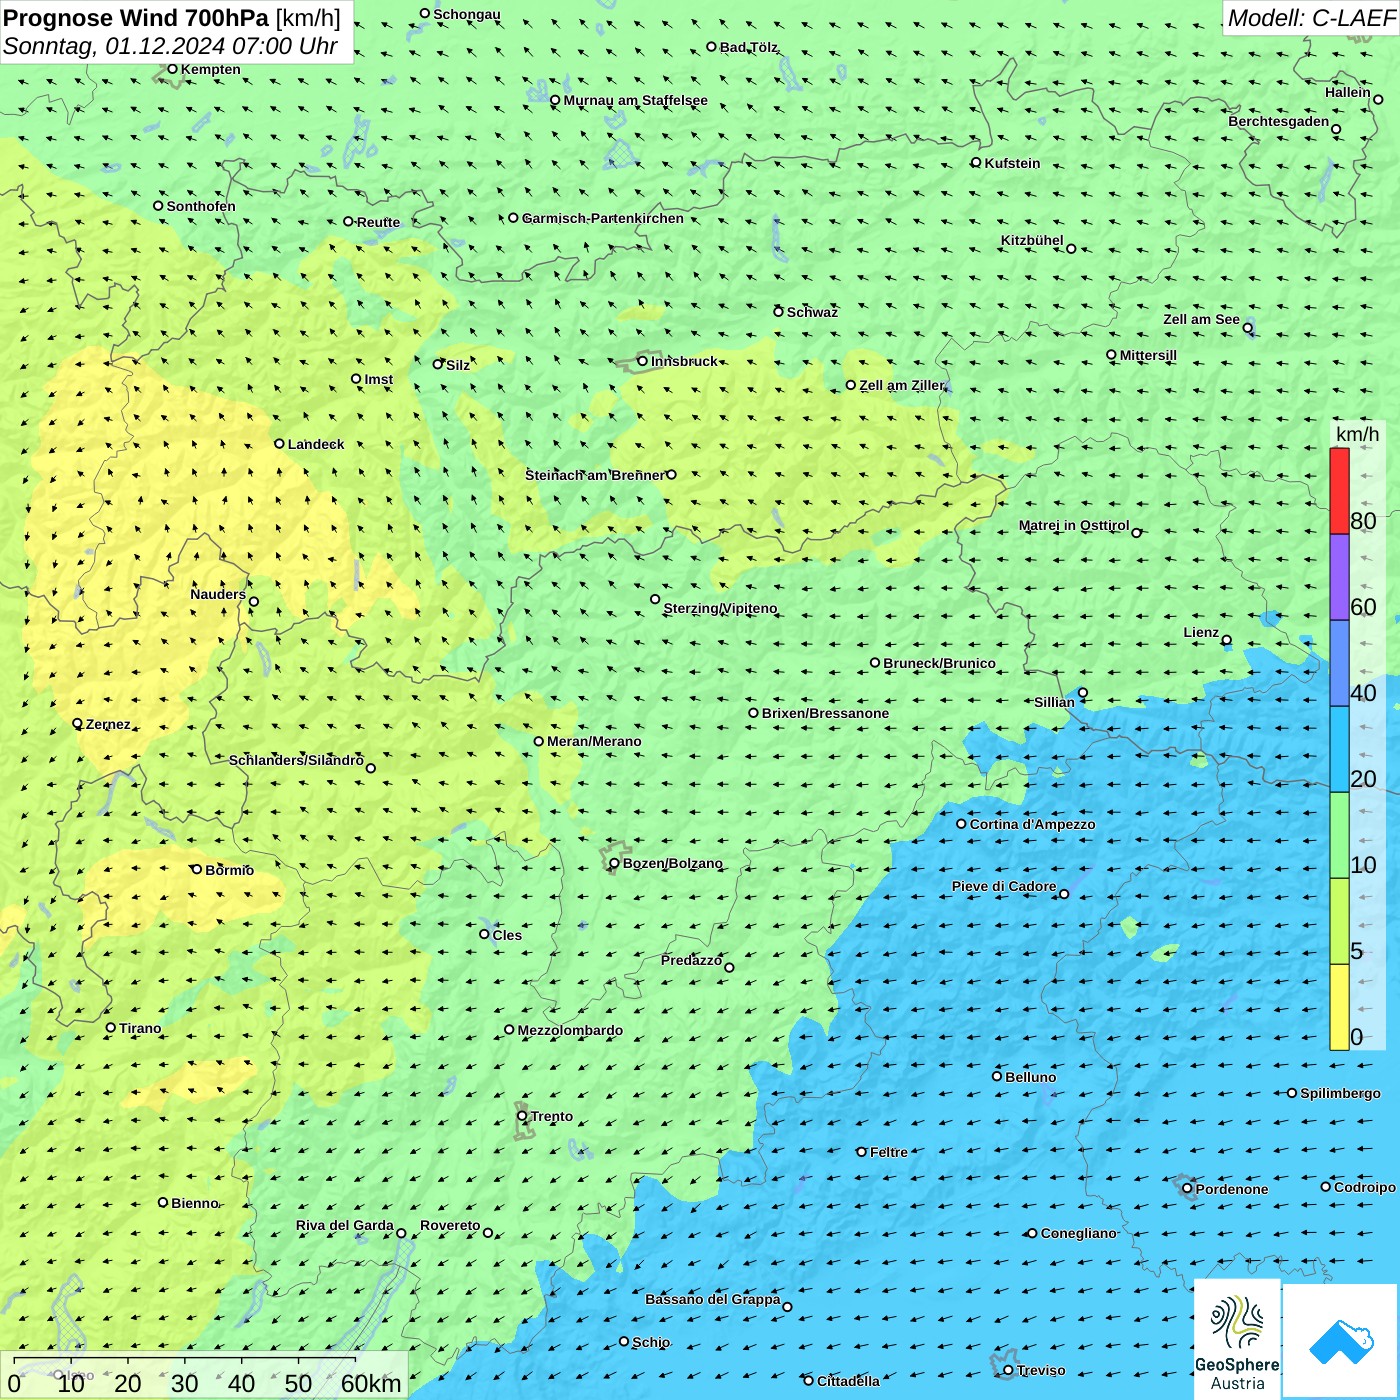Viewport: 1400px width, 1400px height.
Task: Click the 'Bienno' label
Action: coord(195,1203)
